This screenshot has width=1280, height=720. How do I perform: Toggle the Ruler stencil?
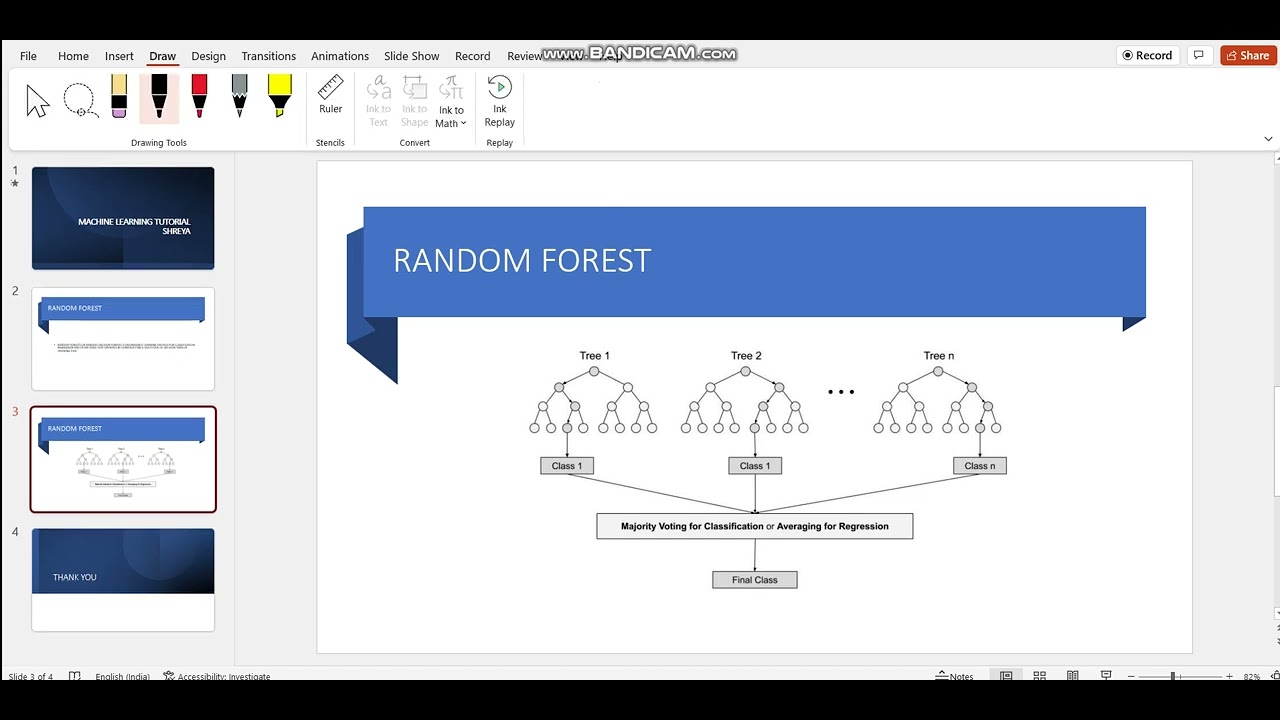(330, 95)
